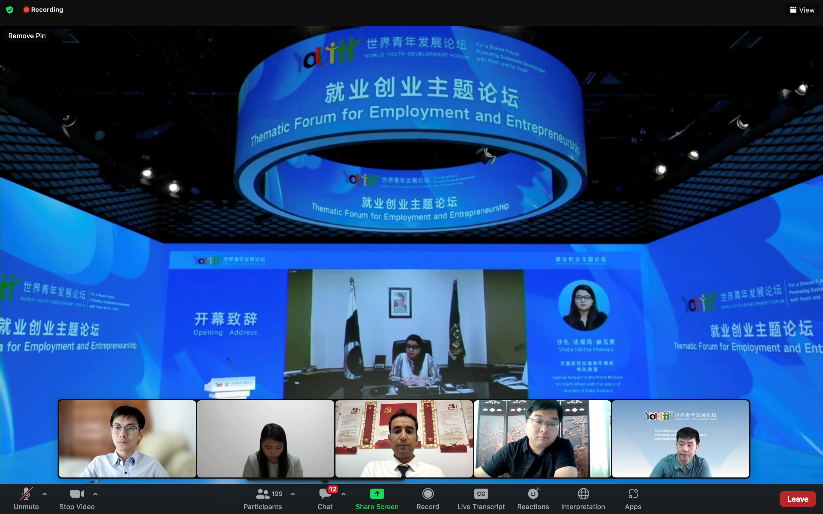Select thumbnail of man in black shirt
The height and width of the screenshot is (514, 823).
[542, 439]
